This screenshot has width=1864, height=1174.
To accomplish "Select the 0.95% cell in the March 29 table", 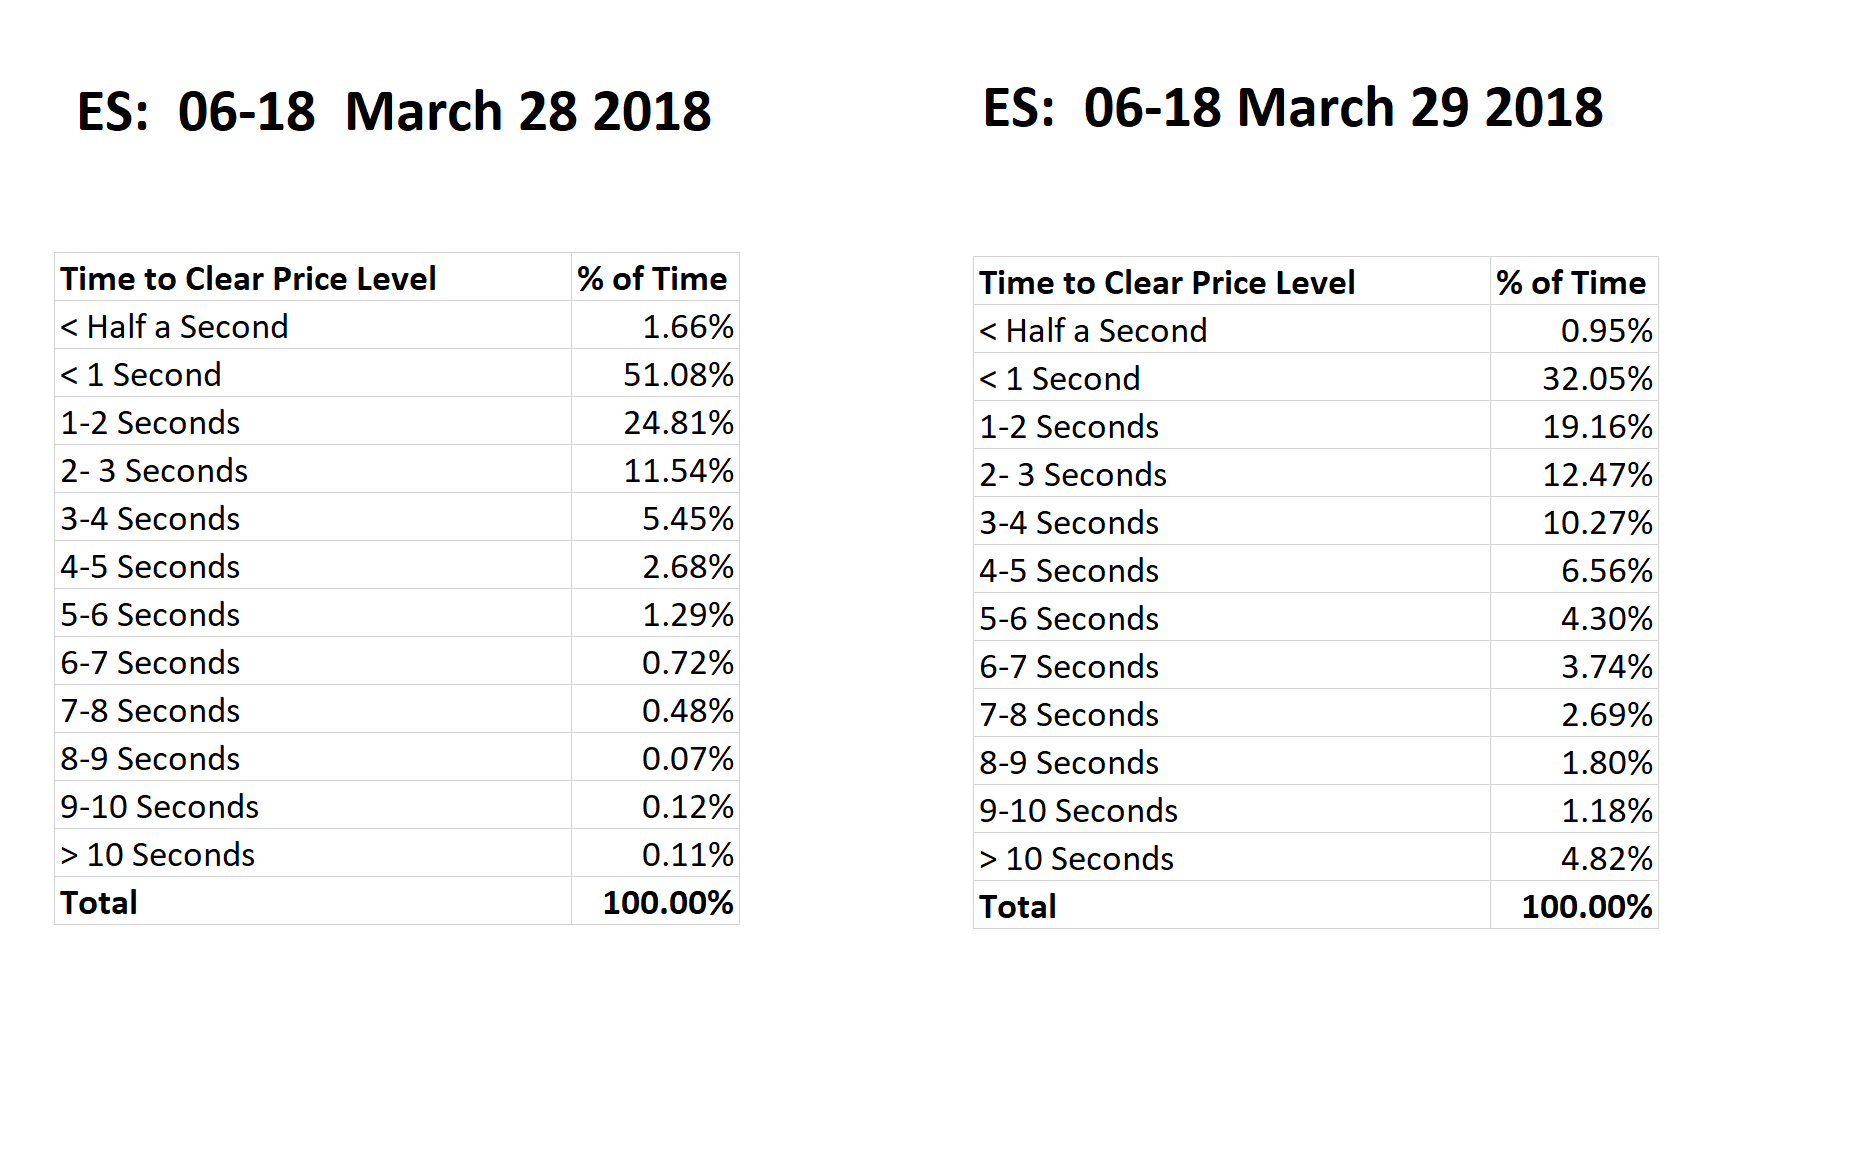I will click(1574, 330).
